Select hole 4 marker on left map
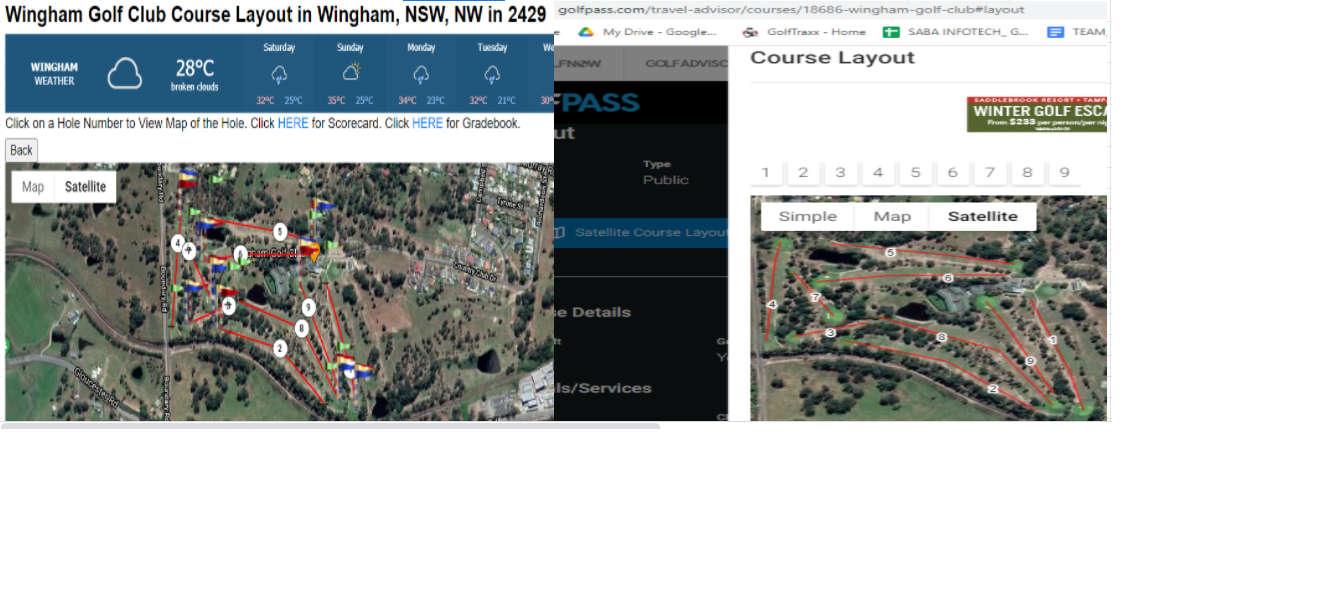This screenshot has width=1332, height=610. (x=177, y=243)
